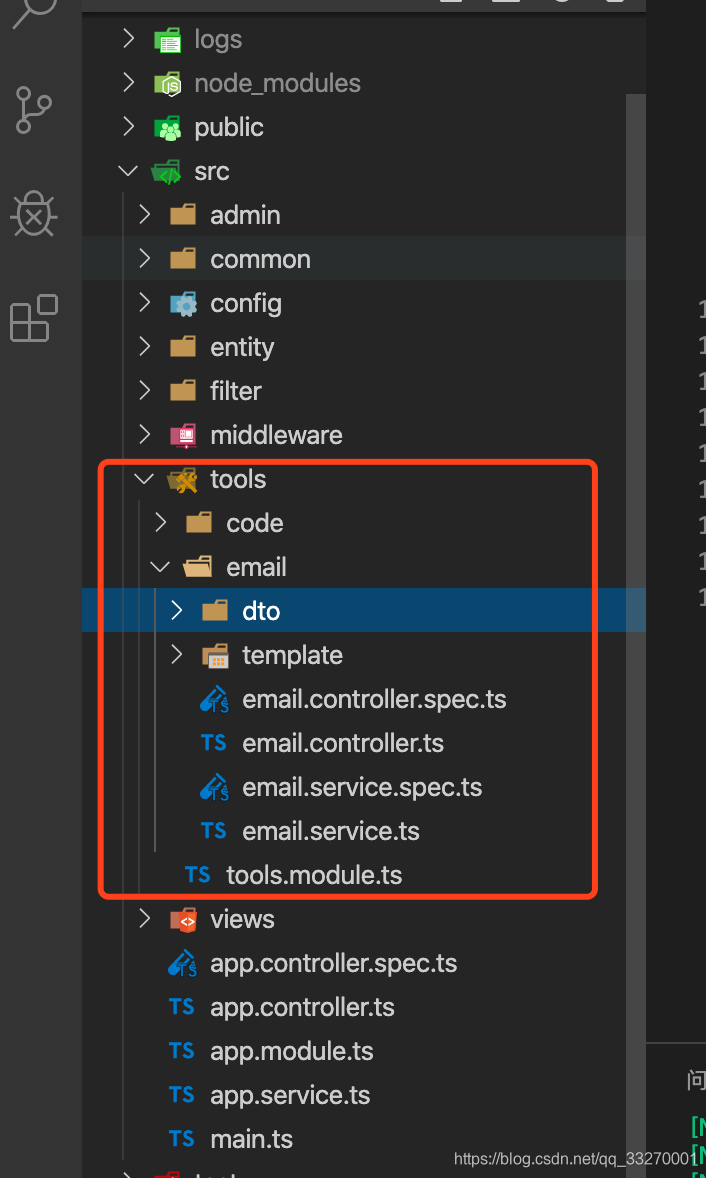Image resolution: width=706 pixels, height=1178 pixels.
Task: Expand the middleware folder chevron
Action: point(144,435)
